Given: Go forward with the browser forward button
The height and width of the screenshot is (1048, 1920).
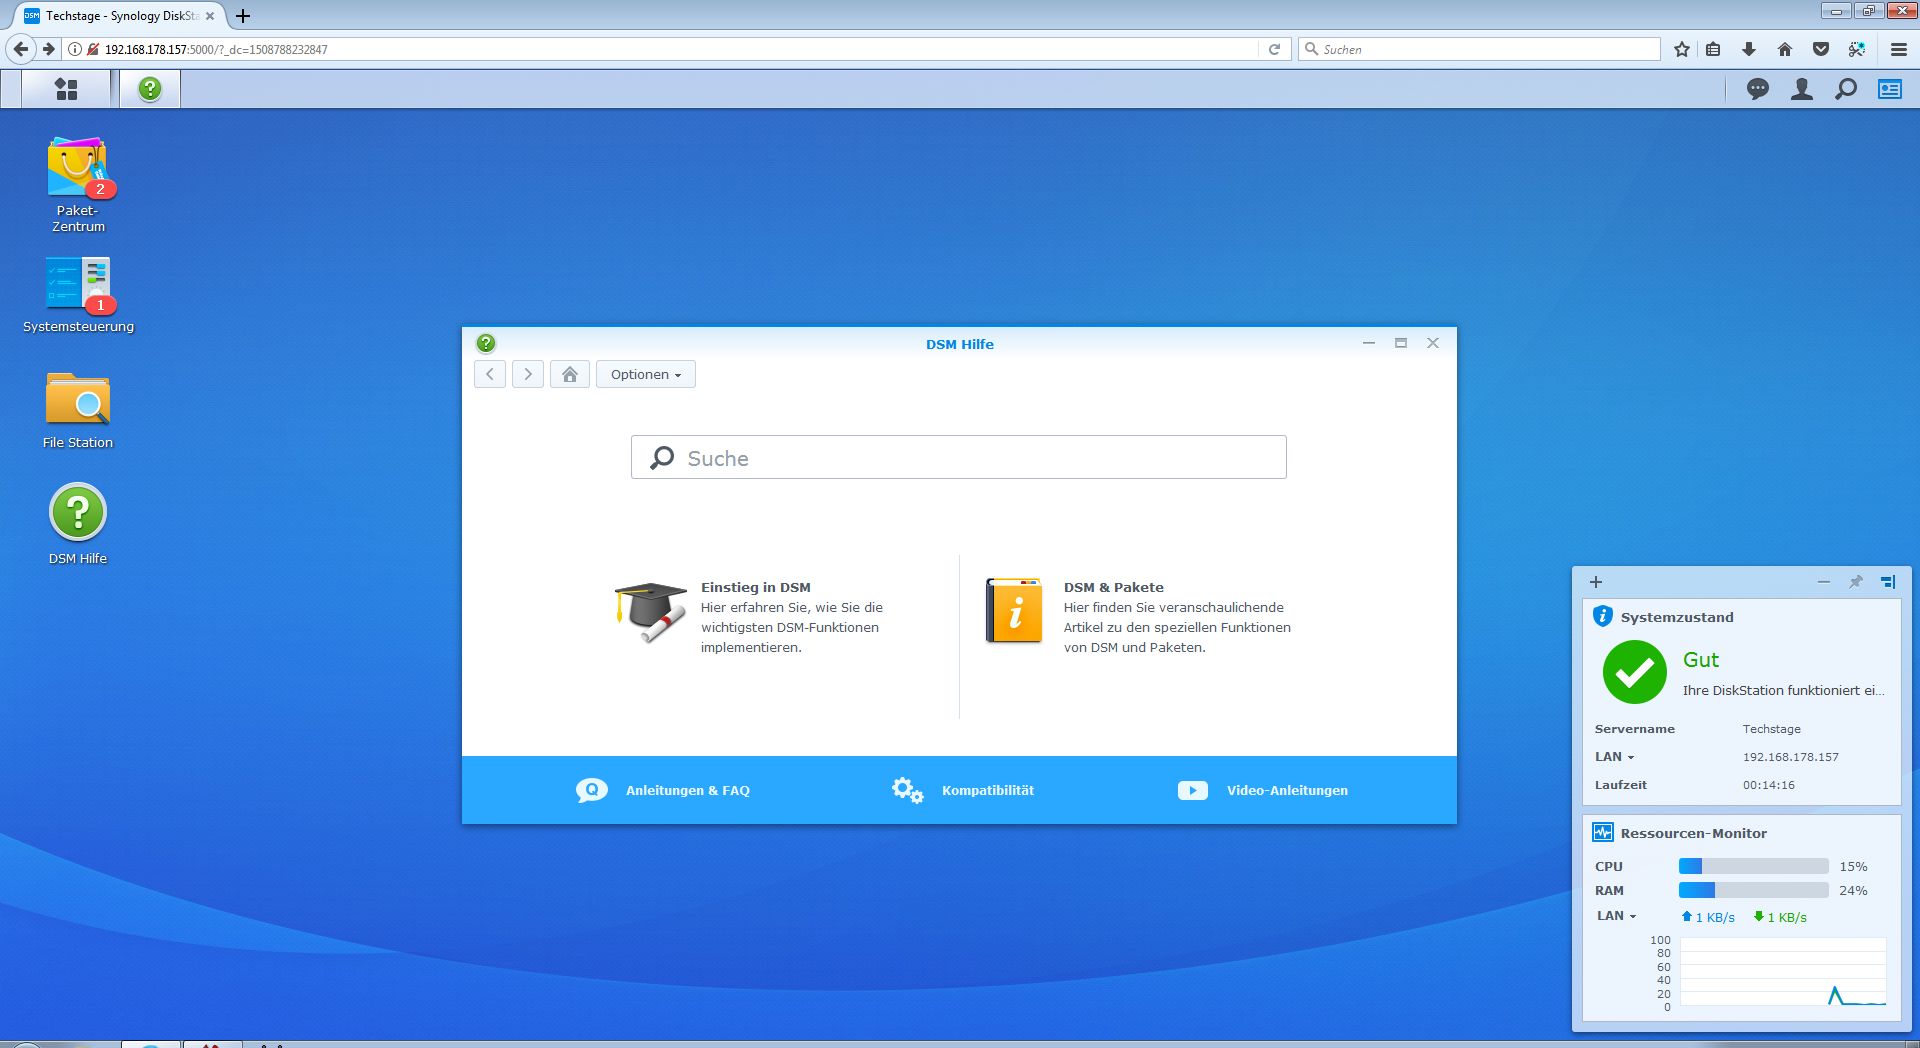Looking at the screenshot, I should pyautogui.click(x=48, y=49).
